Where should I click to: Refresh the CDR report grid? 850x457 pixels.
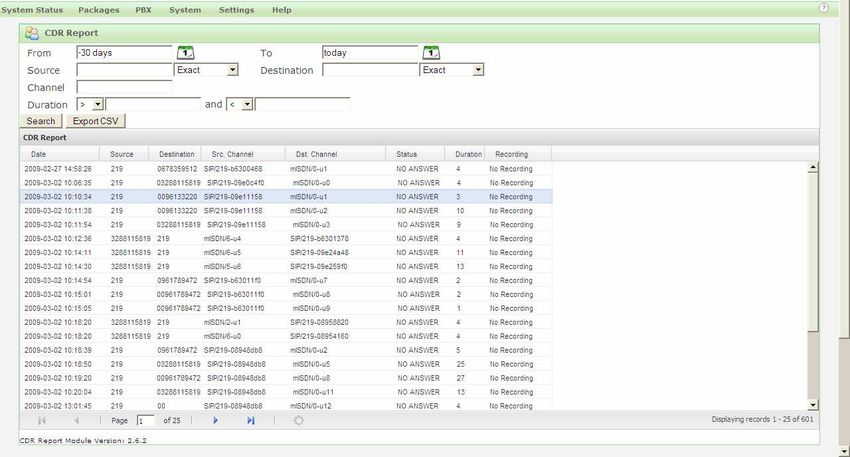pos(298,421)
